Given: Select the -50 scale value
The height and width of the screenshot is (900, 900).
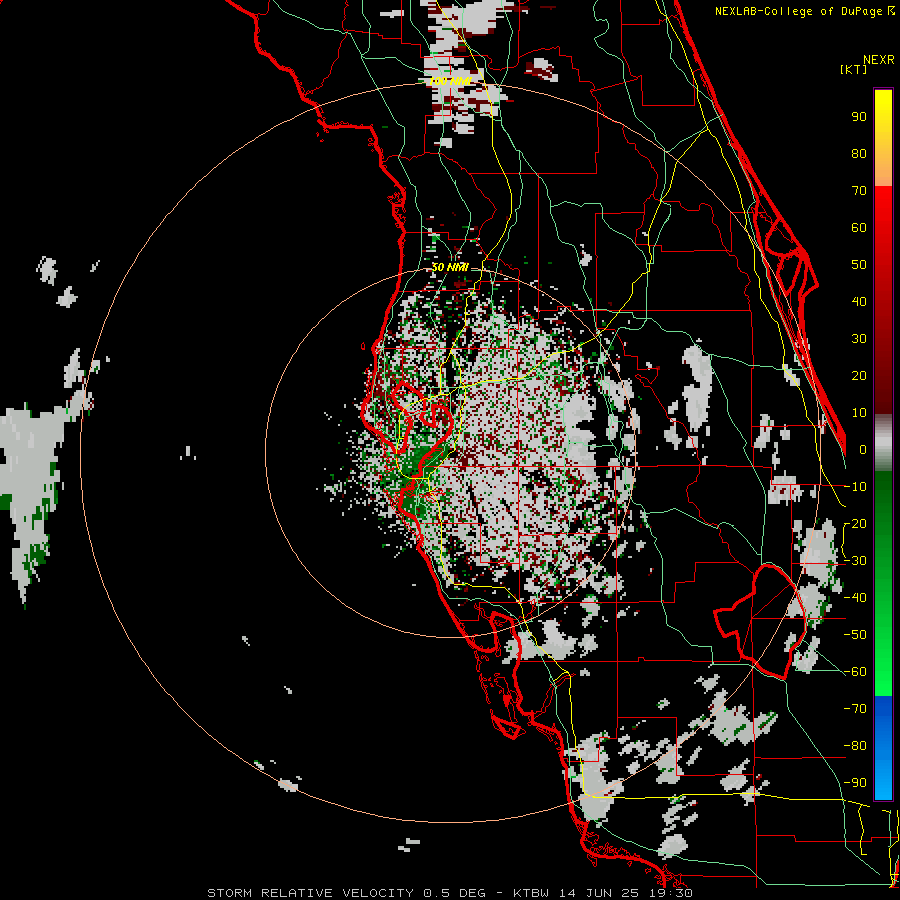Looking at the screenshot, I should point(856,635).
